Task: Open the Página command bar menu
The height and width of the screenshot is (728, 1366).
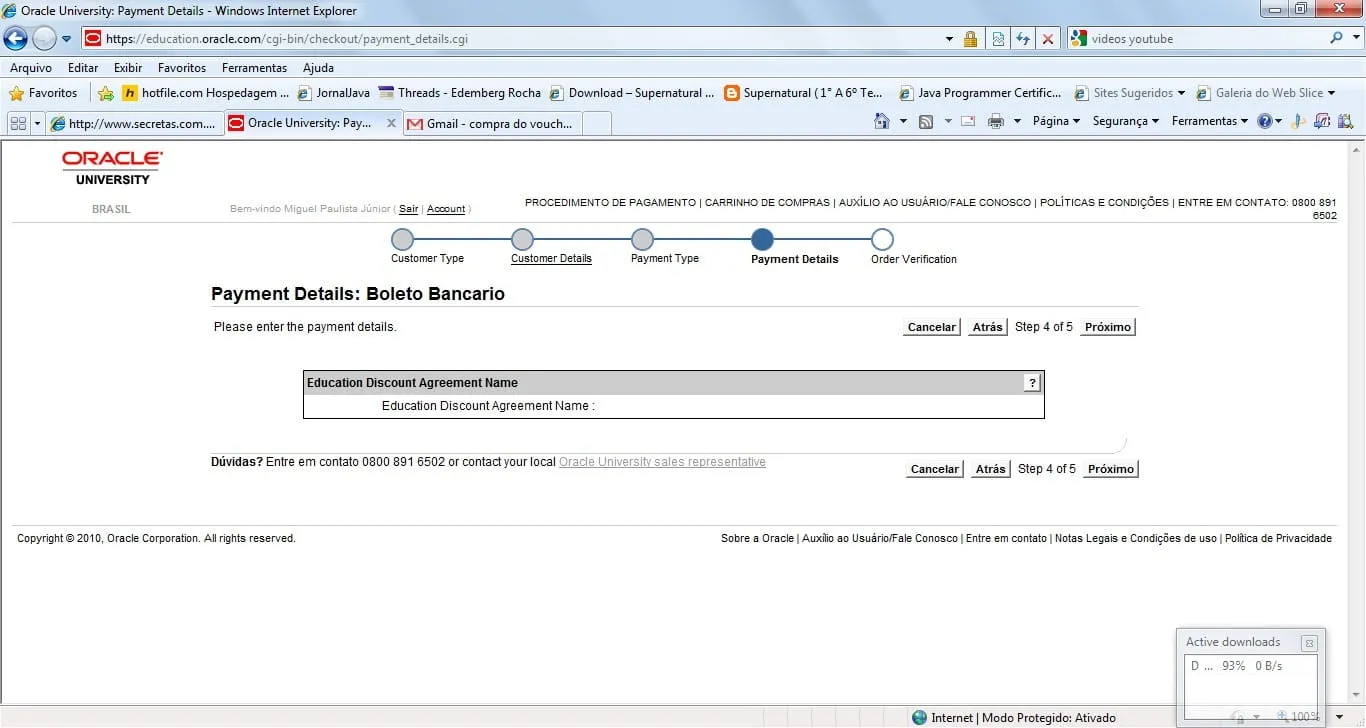Action: coord(1056,121)
